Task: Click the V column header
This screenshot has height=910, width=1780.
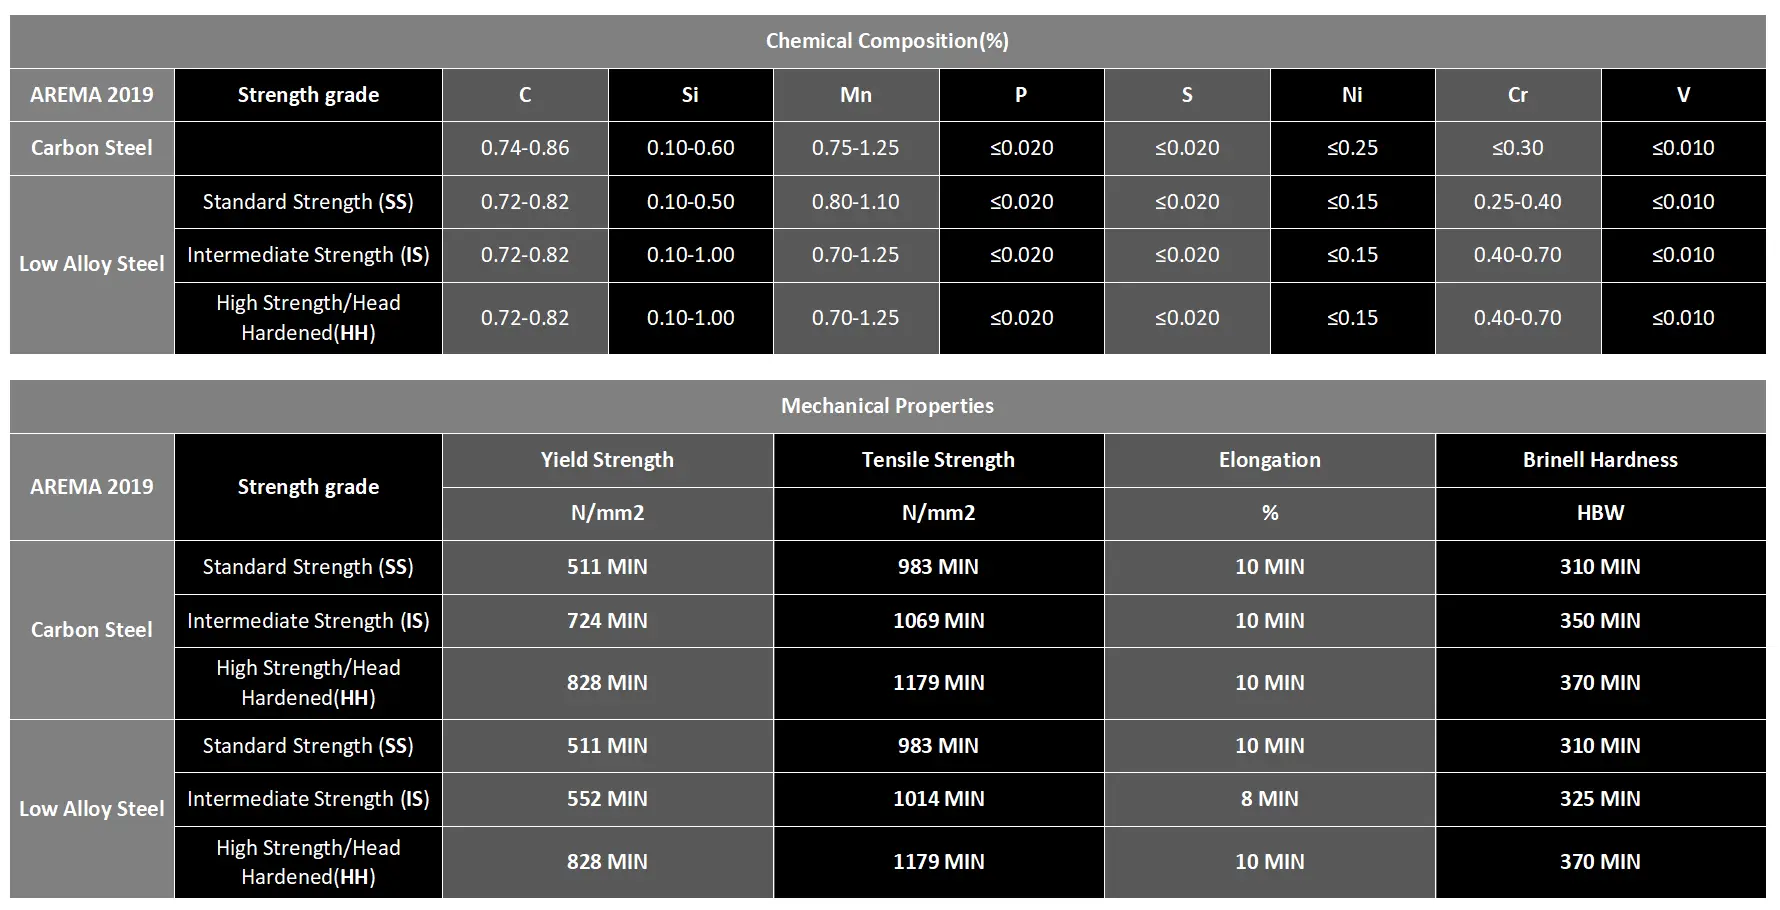Action: point(1683,95)
